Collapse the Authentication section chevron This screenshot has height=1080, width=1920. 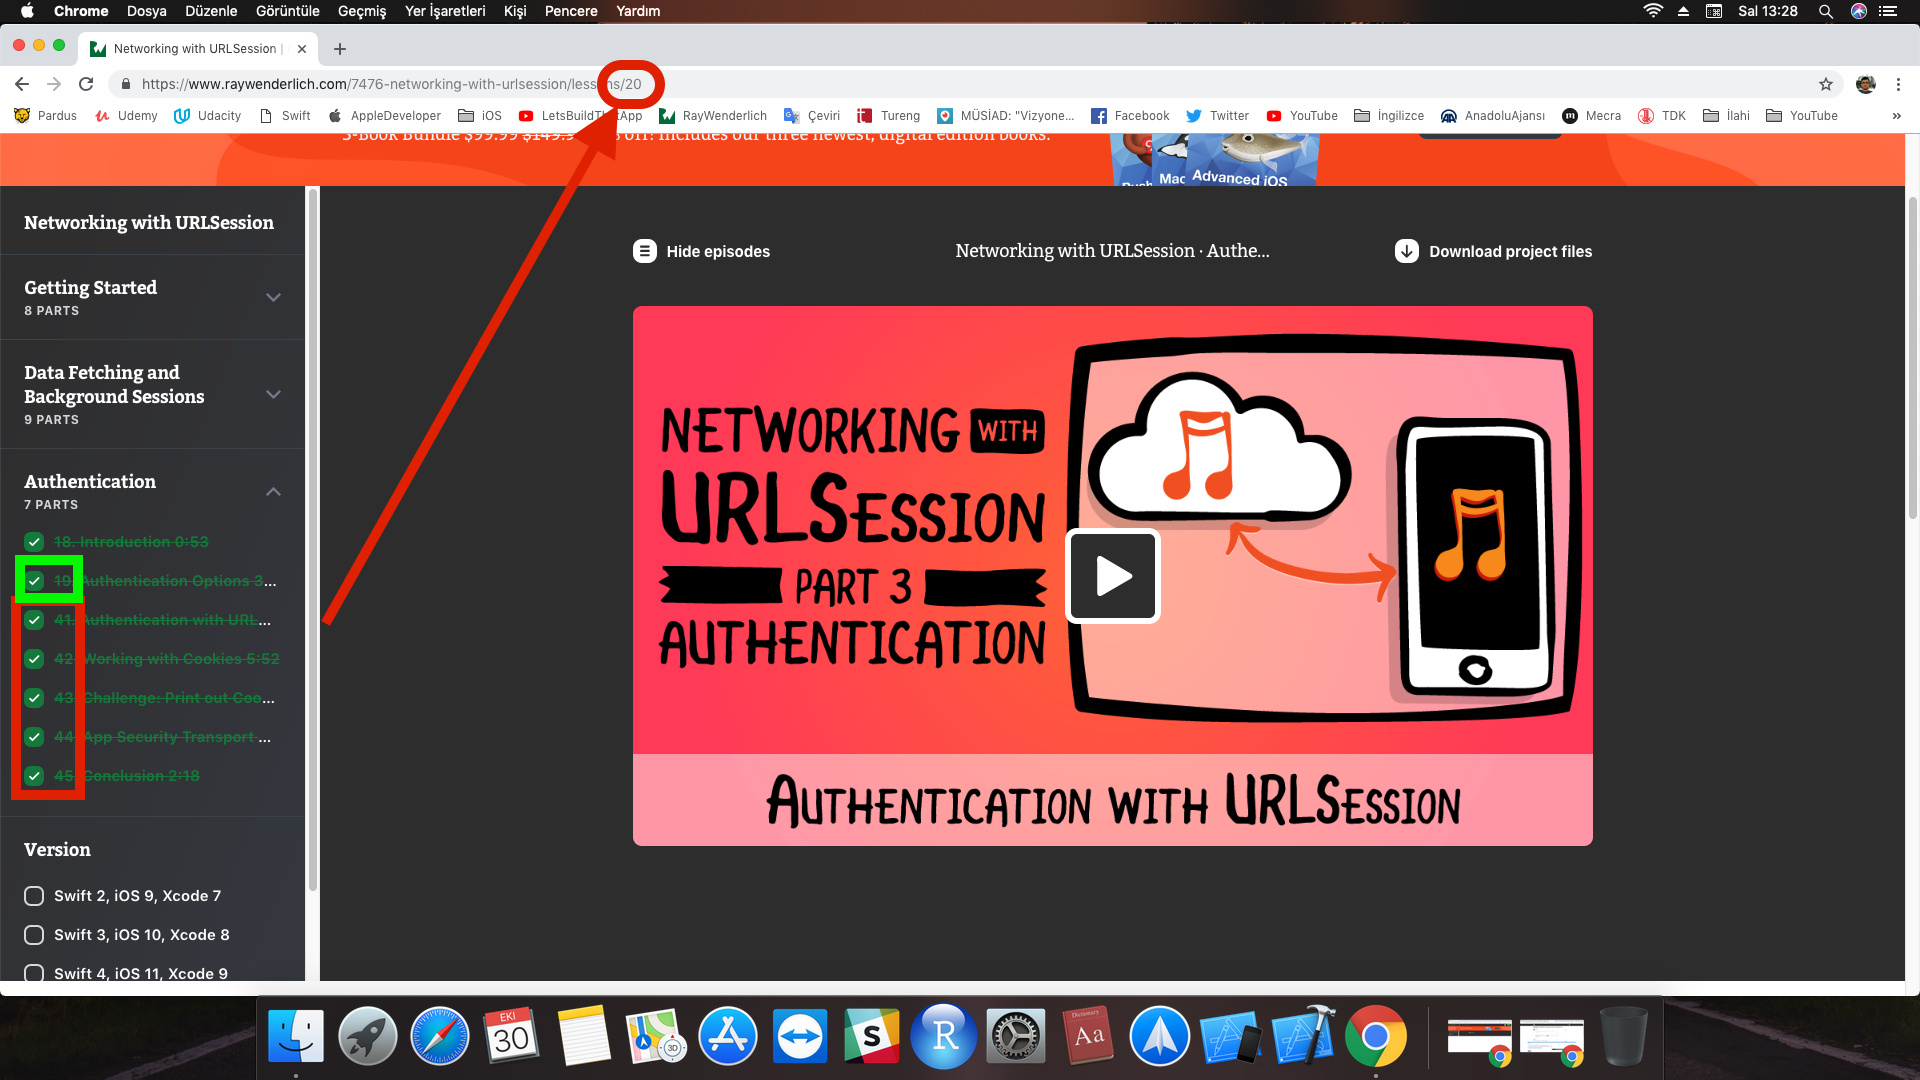(x=273, y=492)
